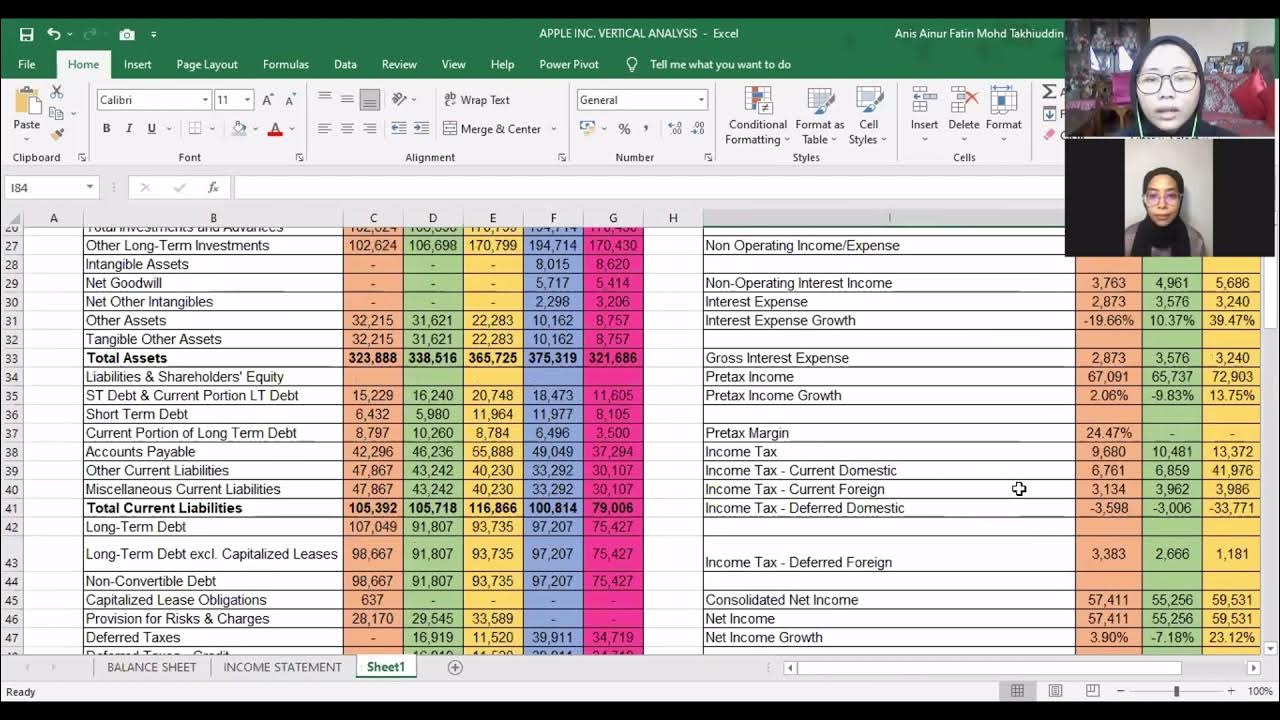This screenshot has width=1280, height=720.
Task: Open the Calibri font name dropdown
Action: pyautogui.click(x=205, y=100)
